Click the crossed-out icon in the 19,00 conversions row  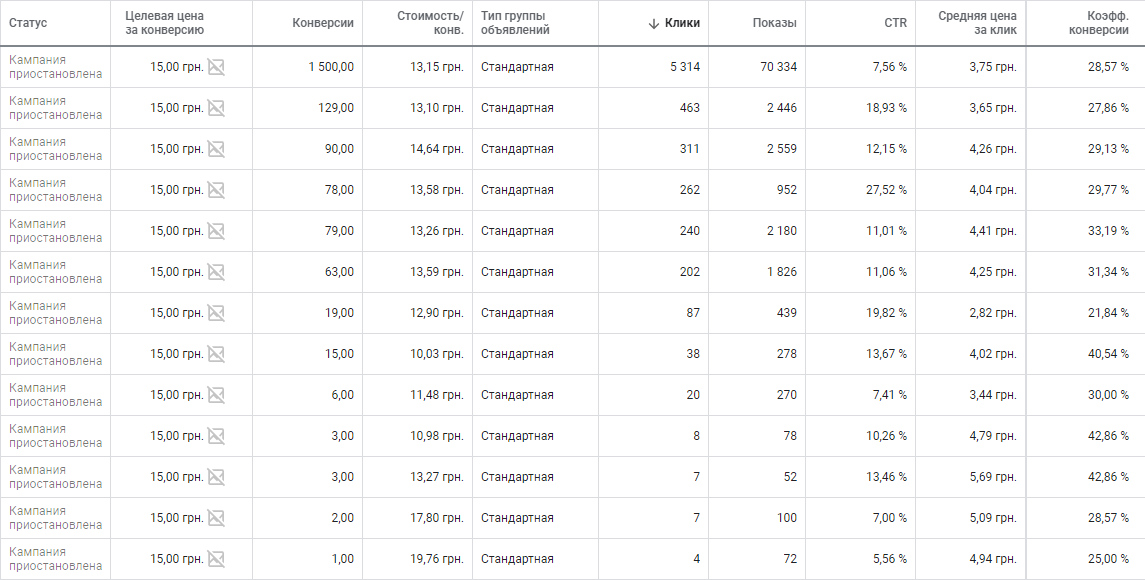pyautogui.click(x=216, y=313)
